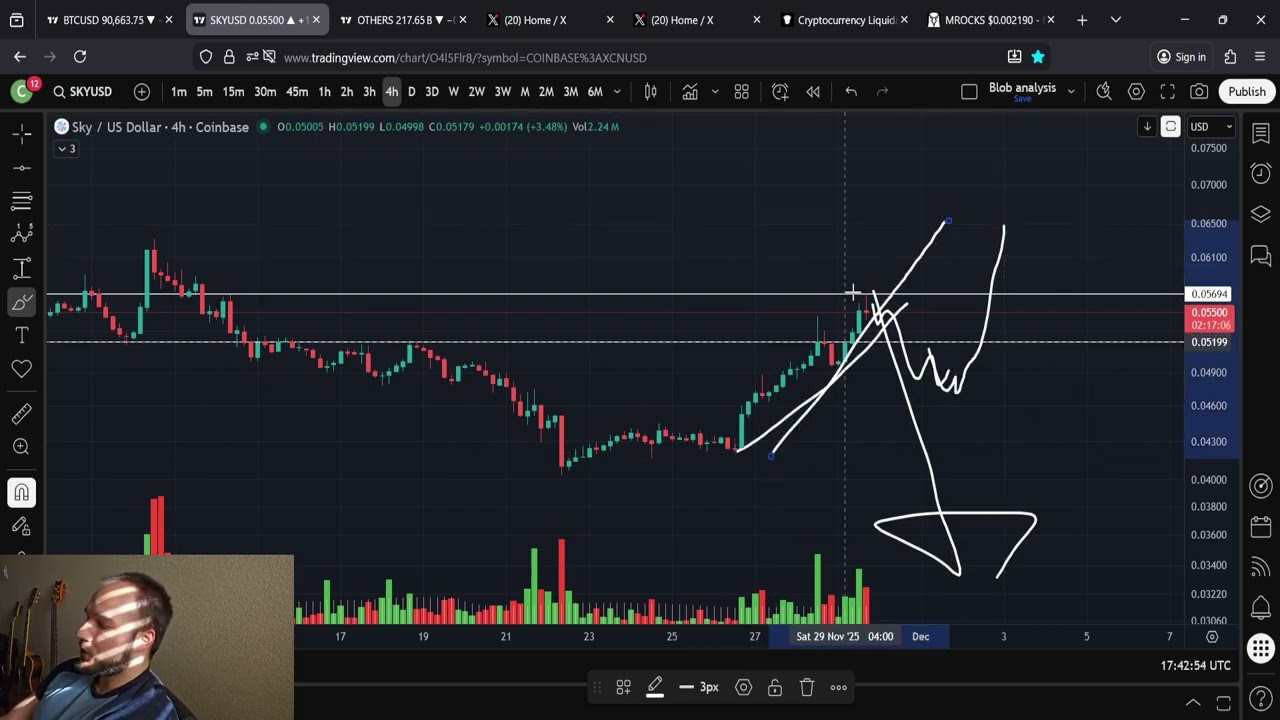
Task: Open the chat speech-bubble panel
Action: pyautogui.click(x=1260, y=256)
